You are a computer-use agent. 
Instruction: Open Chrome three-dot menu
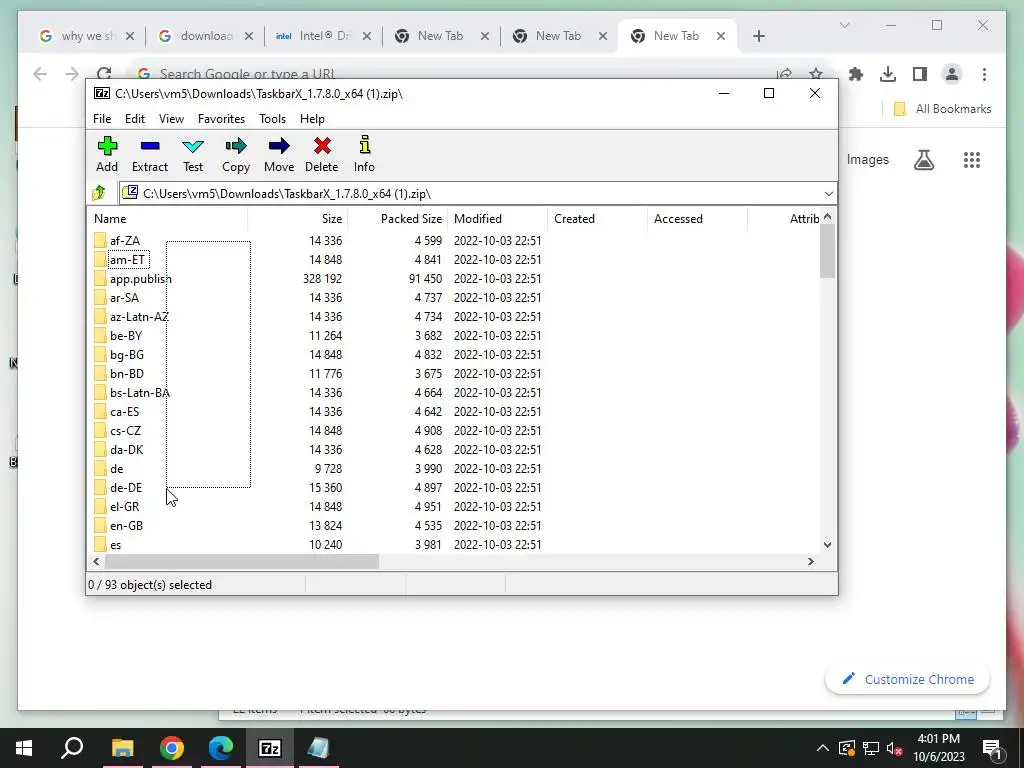click(x=984, y=74)
